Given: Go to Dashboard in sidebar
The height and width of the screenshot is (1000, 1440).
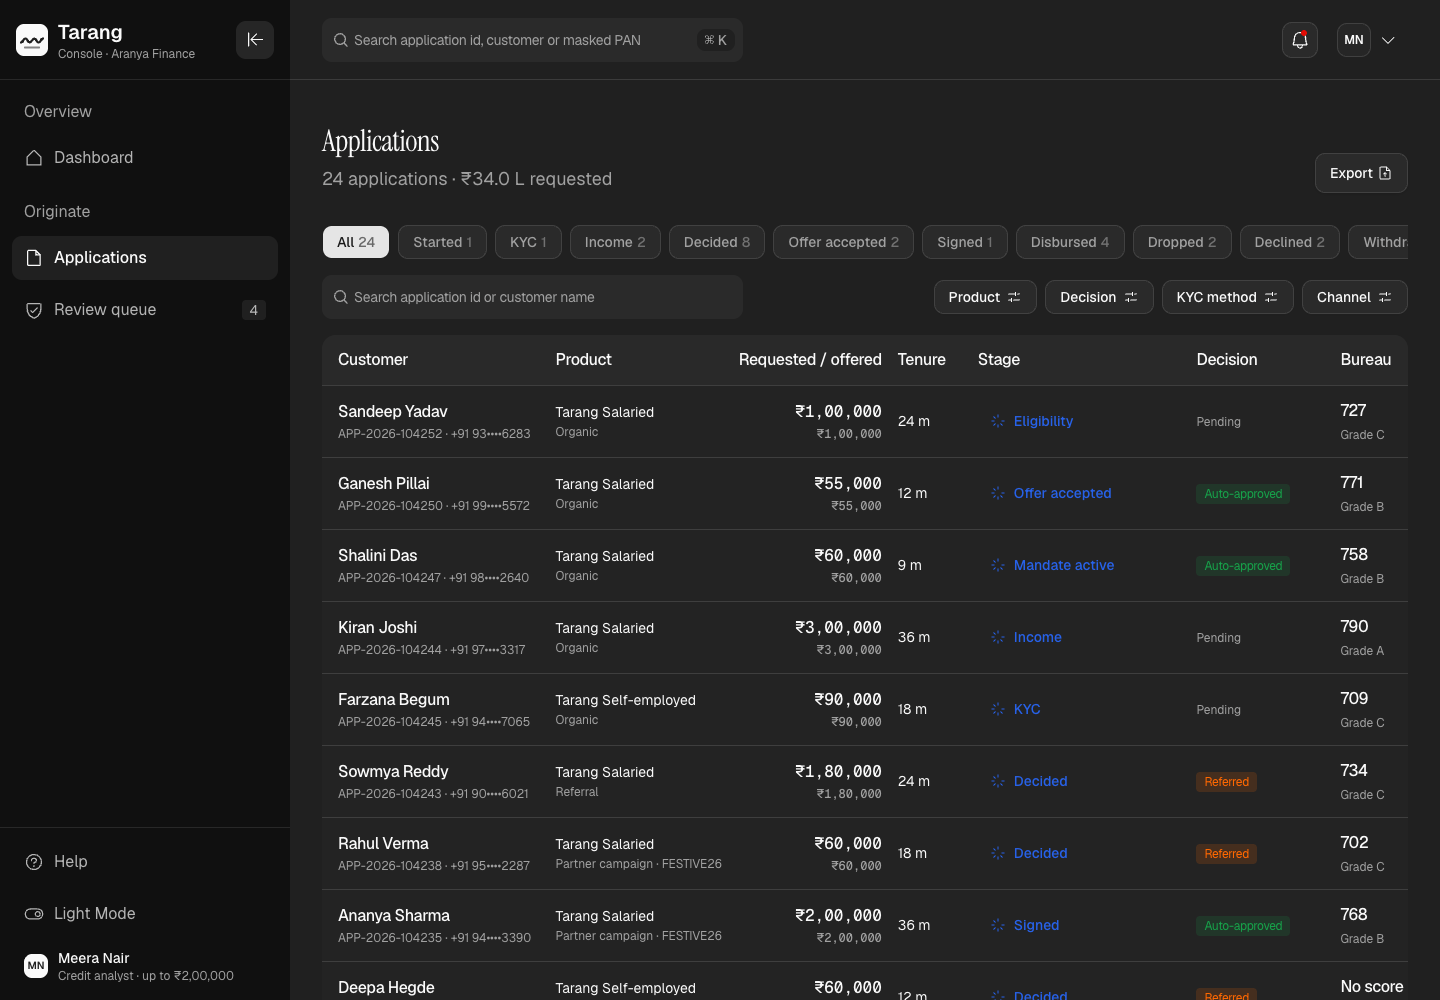Looking at the screenshot, I should 145,158.
